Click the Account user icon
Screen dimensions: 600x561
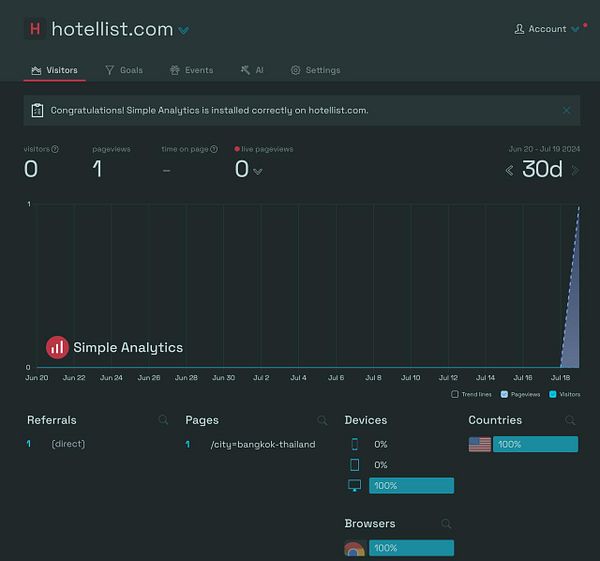pos(519,29)
